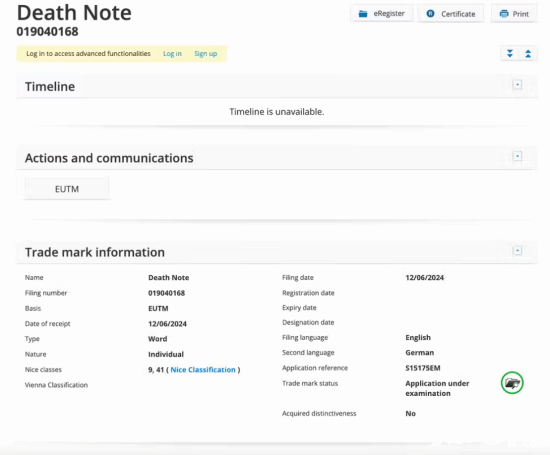The image size is (550, 455).
Task: Click the 'Registration date' label
Action: coord(308,293)
